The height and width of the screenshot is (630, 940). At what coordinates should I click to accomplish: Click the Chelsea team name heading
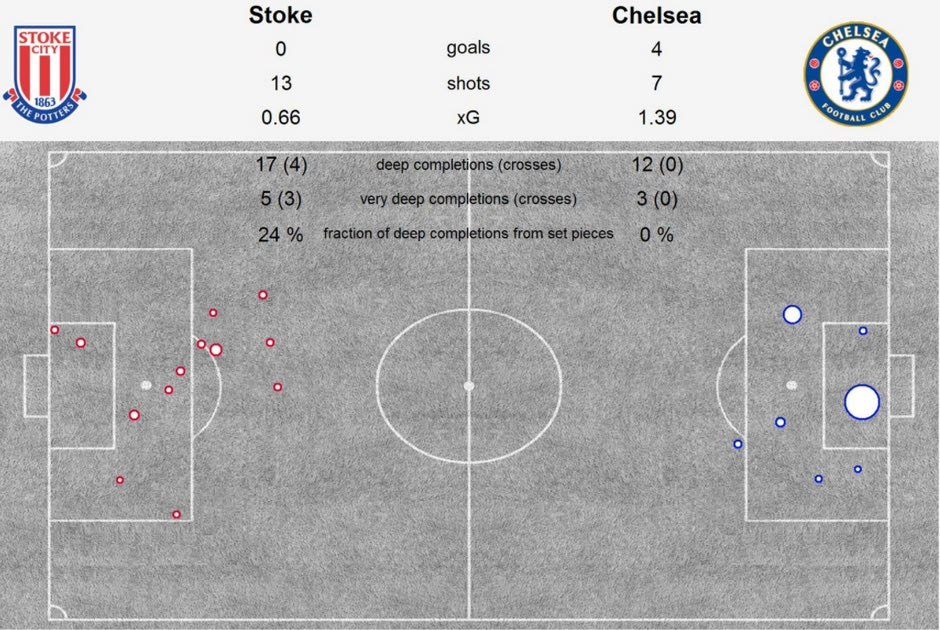[x=657, y=16]
